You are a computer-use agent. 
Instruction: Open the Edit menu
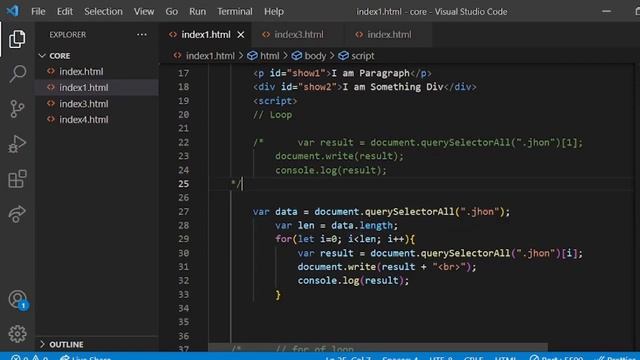click(x=64, y=11)
